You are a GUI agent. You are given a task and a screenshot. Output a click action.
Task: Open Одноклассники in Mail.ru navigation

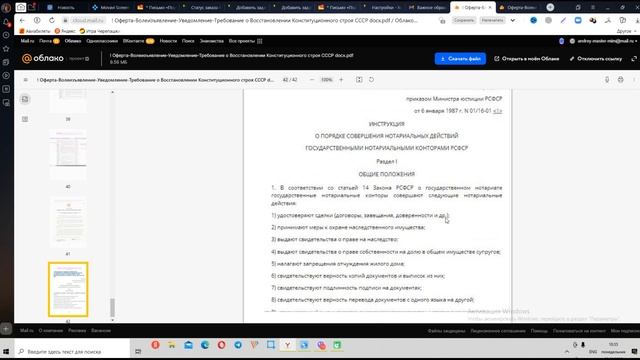pyautogui.click(x=102, y=41)
